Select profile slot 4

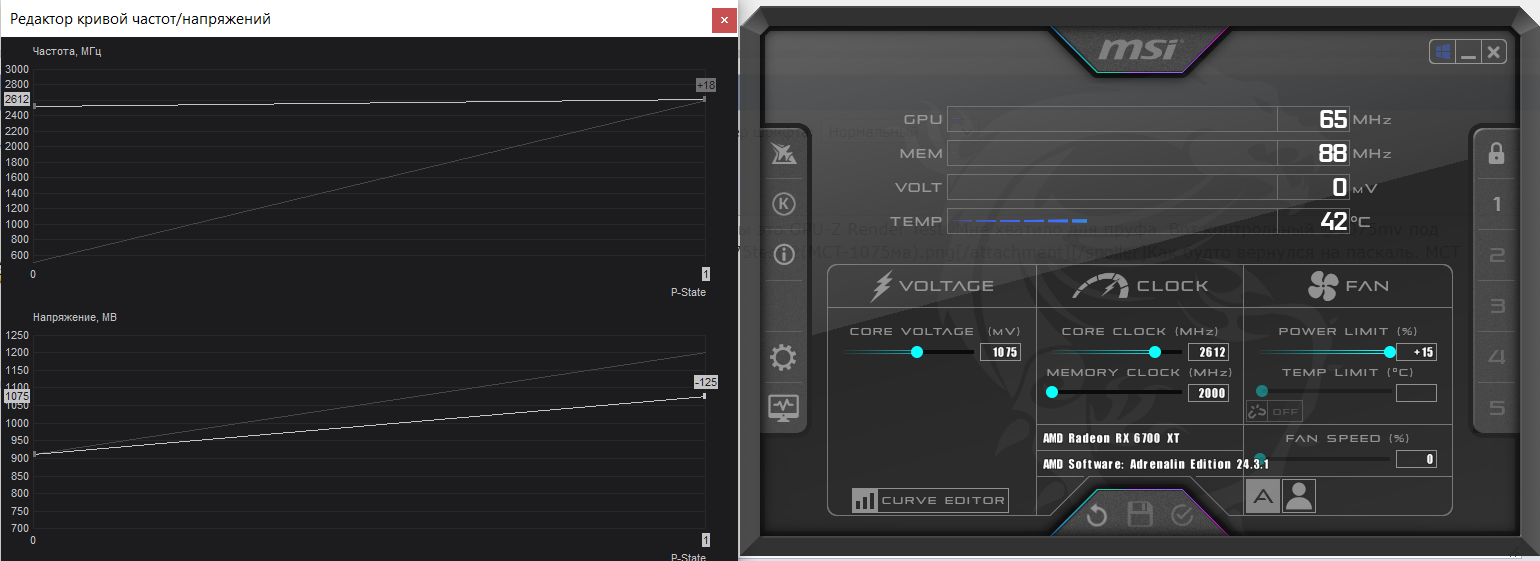(1496, 357)
